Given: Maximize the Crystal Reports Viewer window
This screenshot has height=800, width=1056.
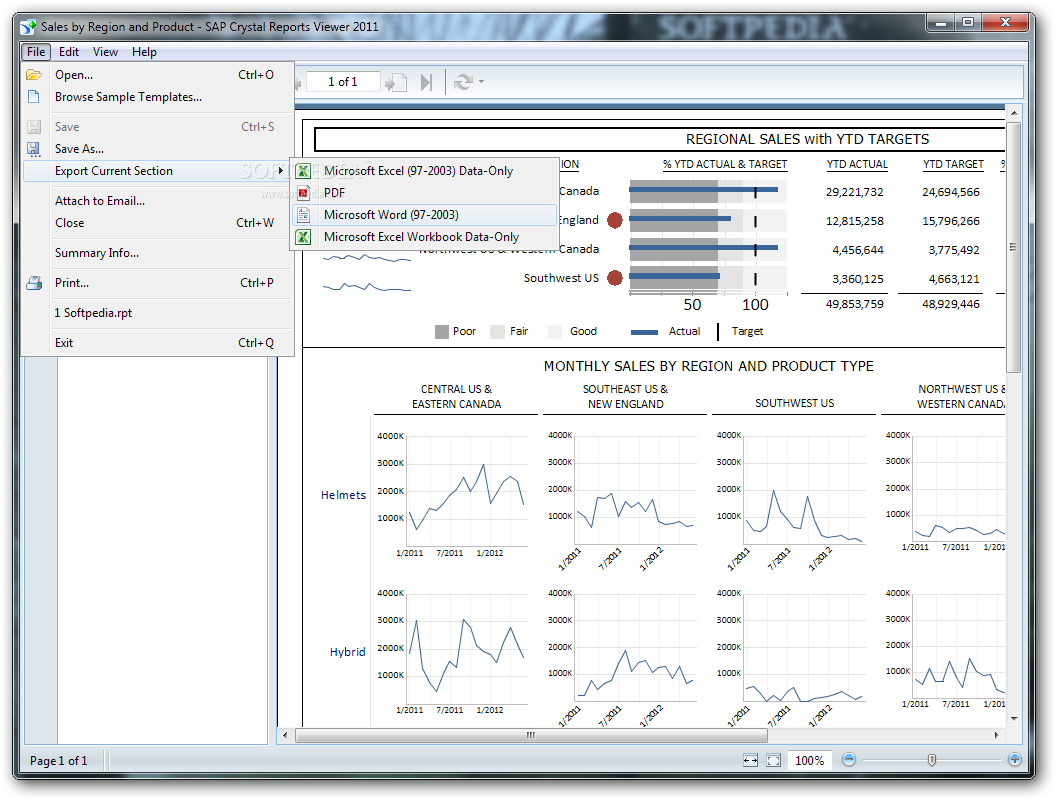Looking at the screenshot, I should pyautogui.click(x=967, y=23).
